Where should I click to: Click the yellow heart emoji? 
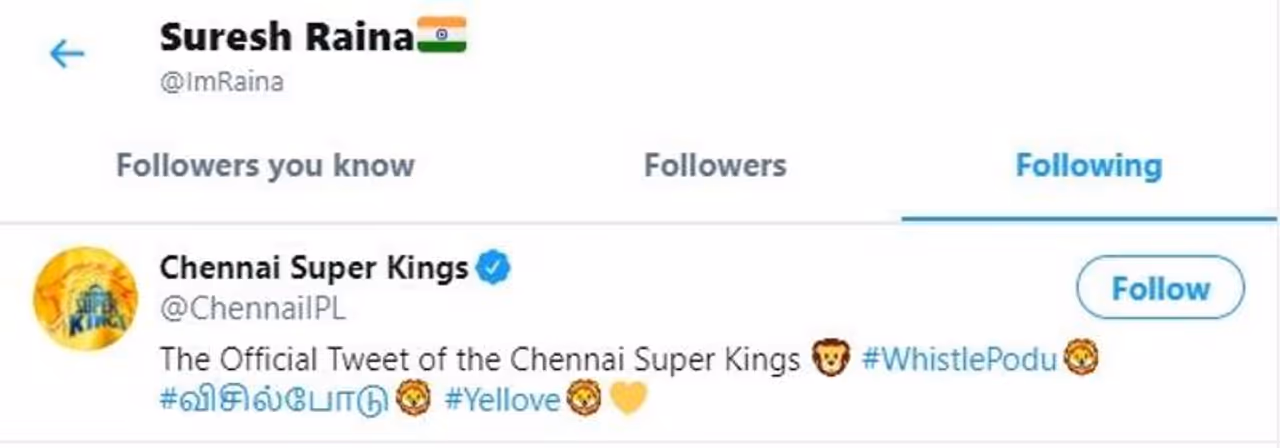[x=628, y=400]
